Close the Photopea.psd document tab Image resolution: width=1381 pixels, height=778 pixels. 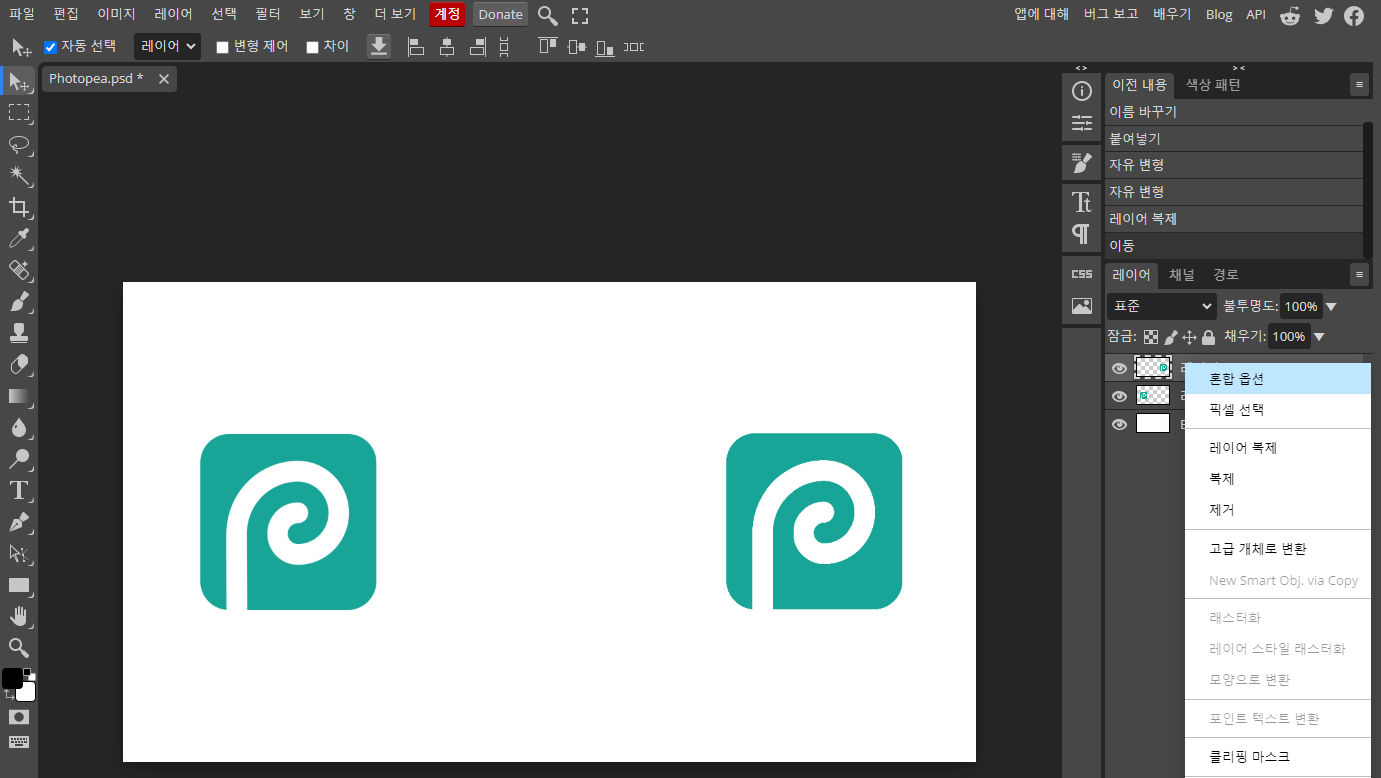[164, 78]
